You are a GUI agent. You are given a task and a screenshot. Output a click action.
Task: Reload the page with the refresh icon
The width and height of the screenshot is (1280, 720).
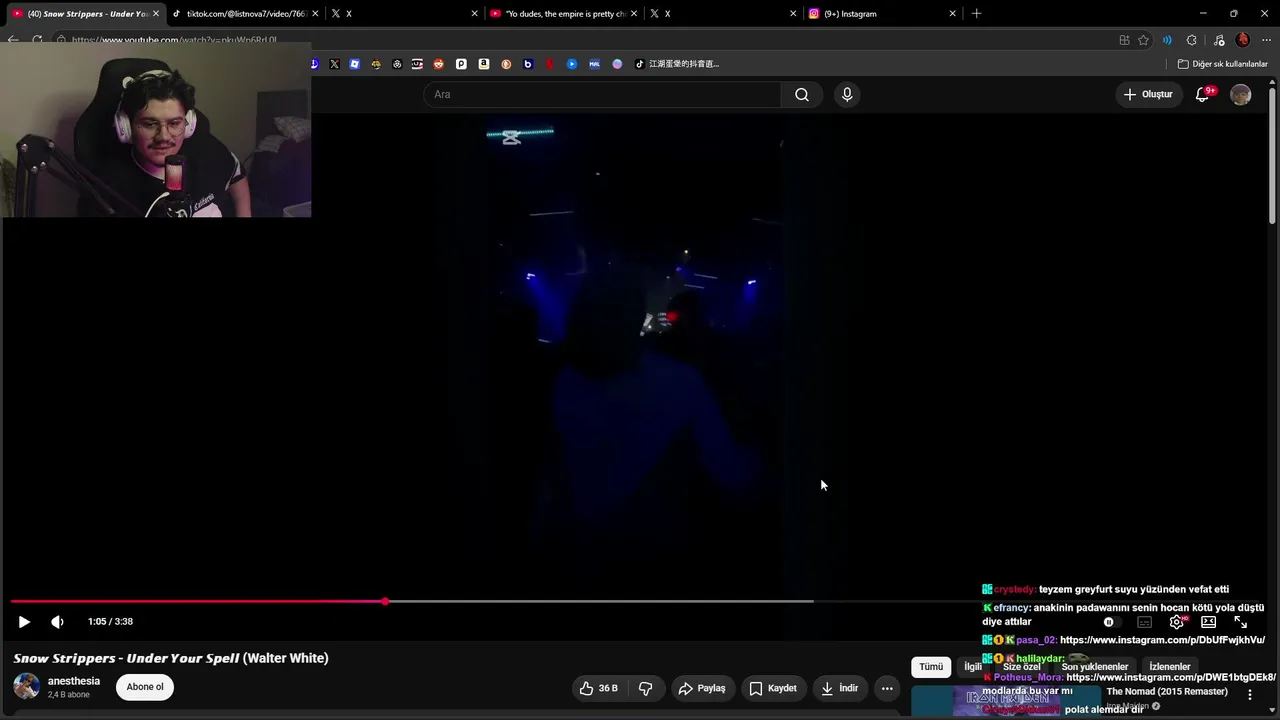pos(37,40)
